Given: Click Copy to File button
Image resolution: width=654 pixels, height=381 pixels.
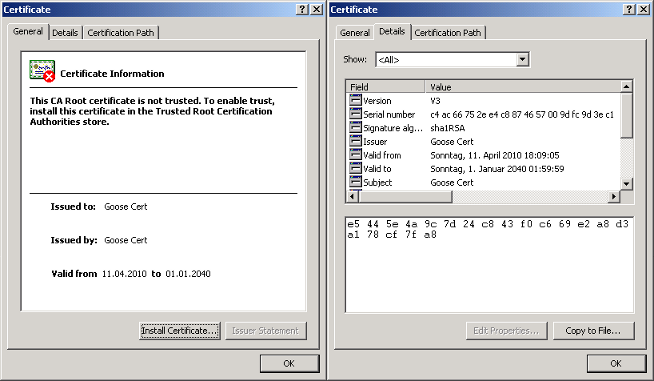Looking at the screenshot, I should tap(594, 331).
